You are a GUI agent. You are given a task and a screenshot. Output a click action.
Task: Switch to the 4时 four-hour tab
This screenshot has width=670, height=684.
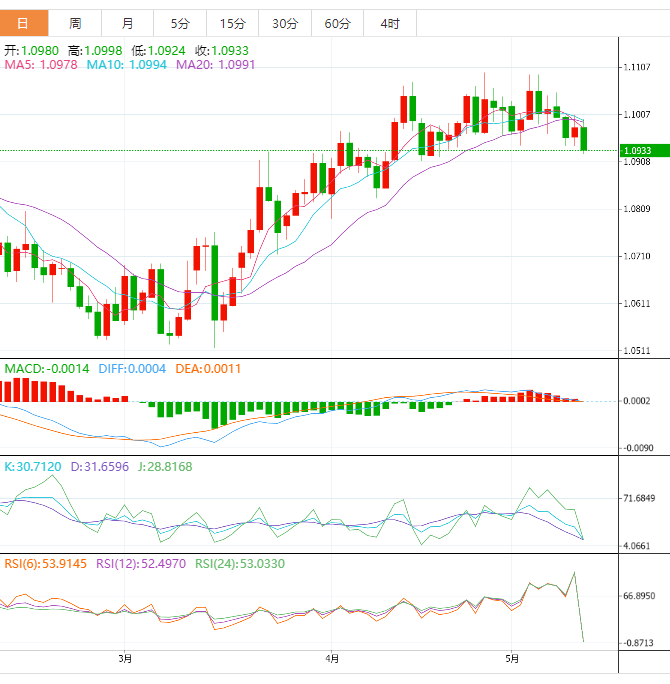coord(390,23)
